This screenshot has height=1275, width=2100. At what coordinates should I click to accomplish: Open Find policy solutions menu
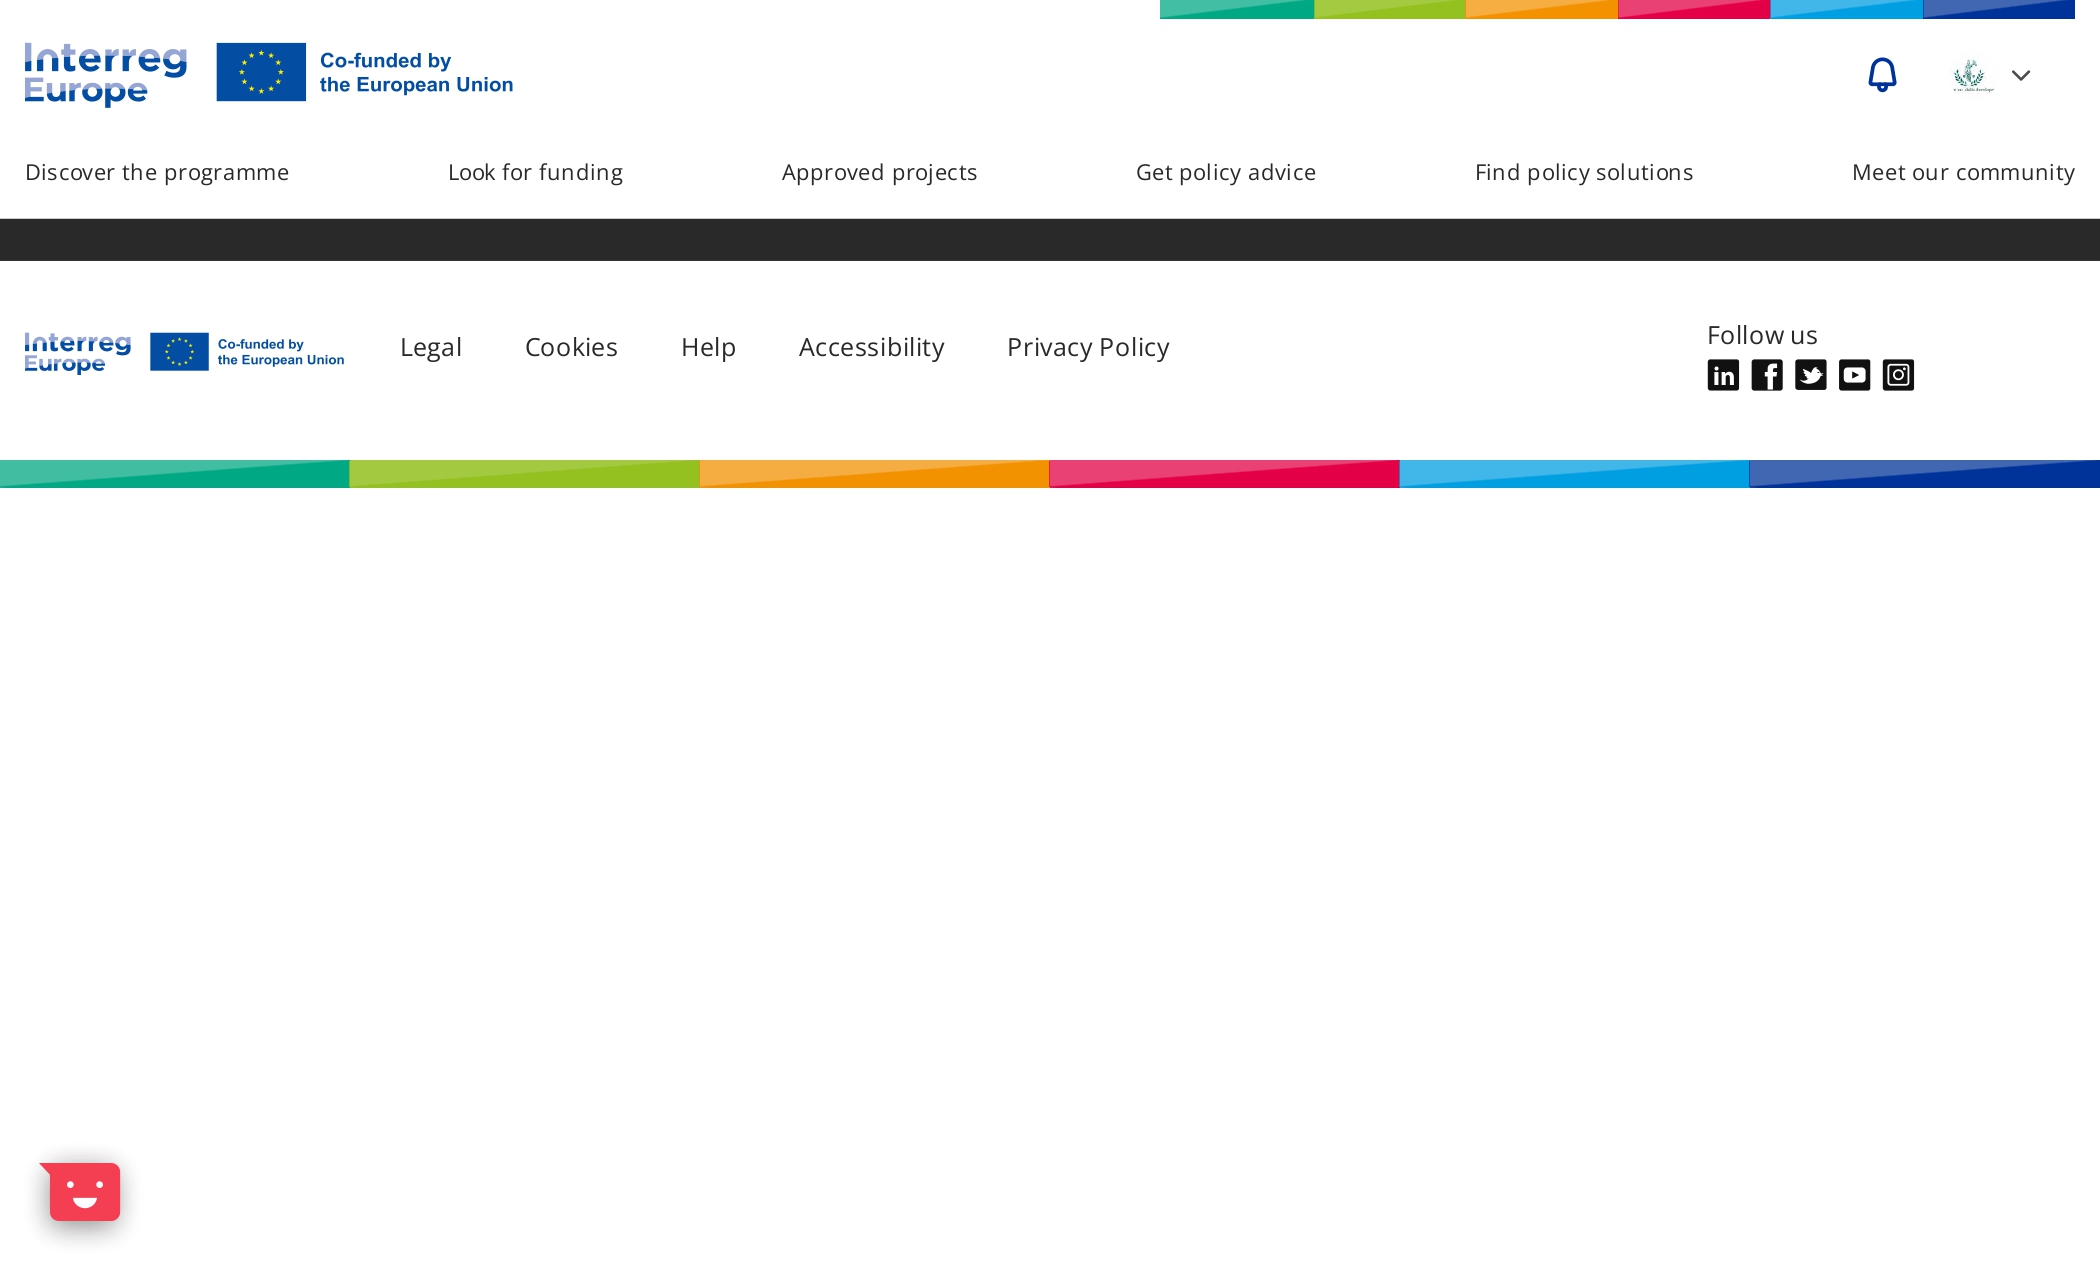click(x=1583, y=172)
